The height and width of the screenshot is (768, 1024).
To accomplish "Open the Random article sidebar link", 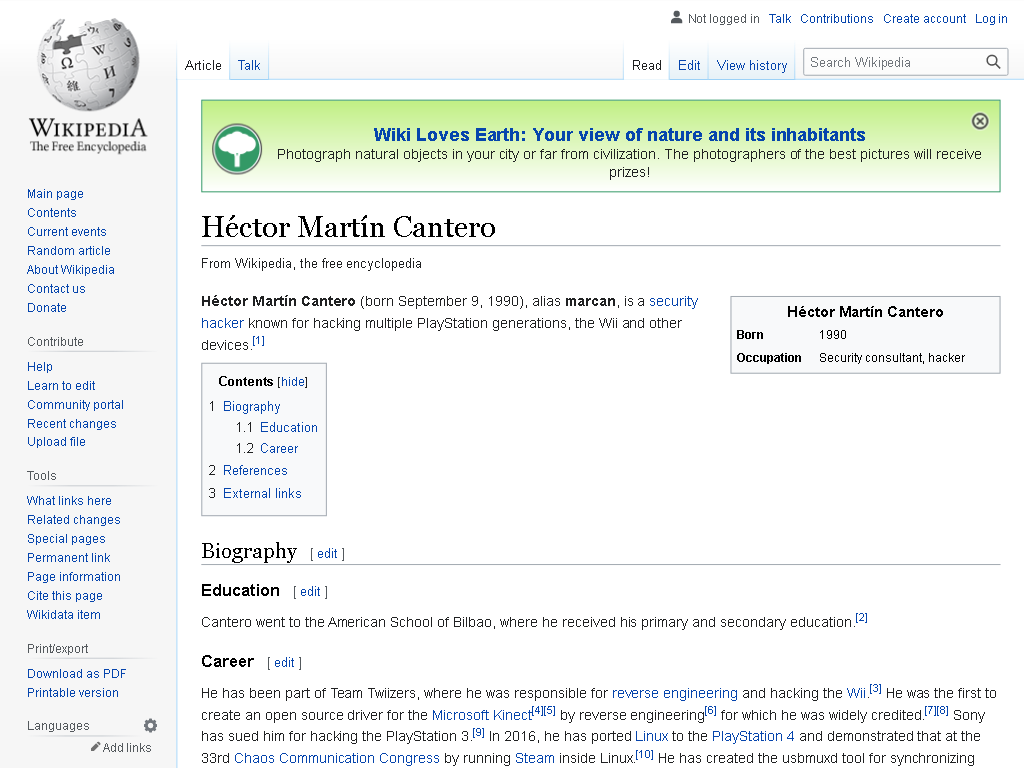I will [69, 251].
